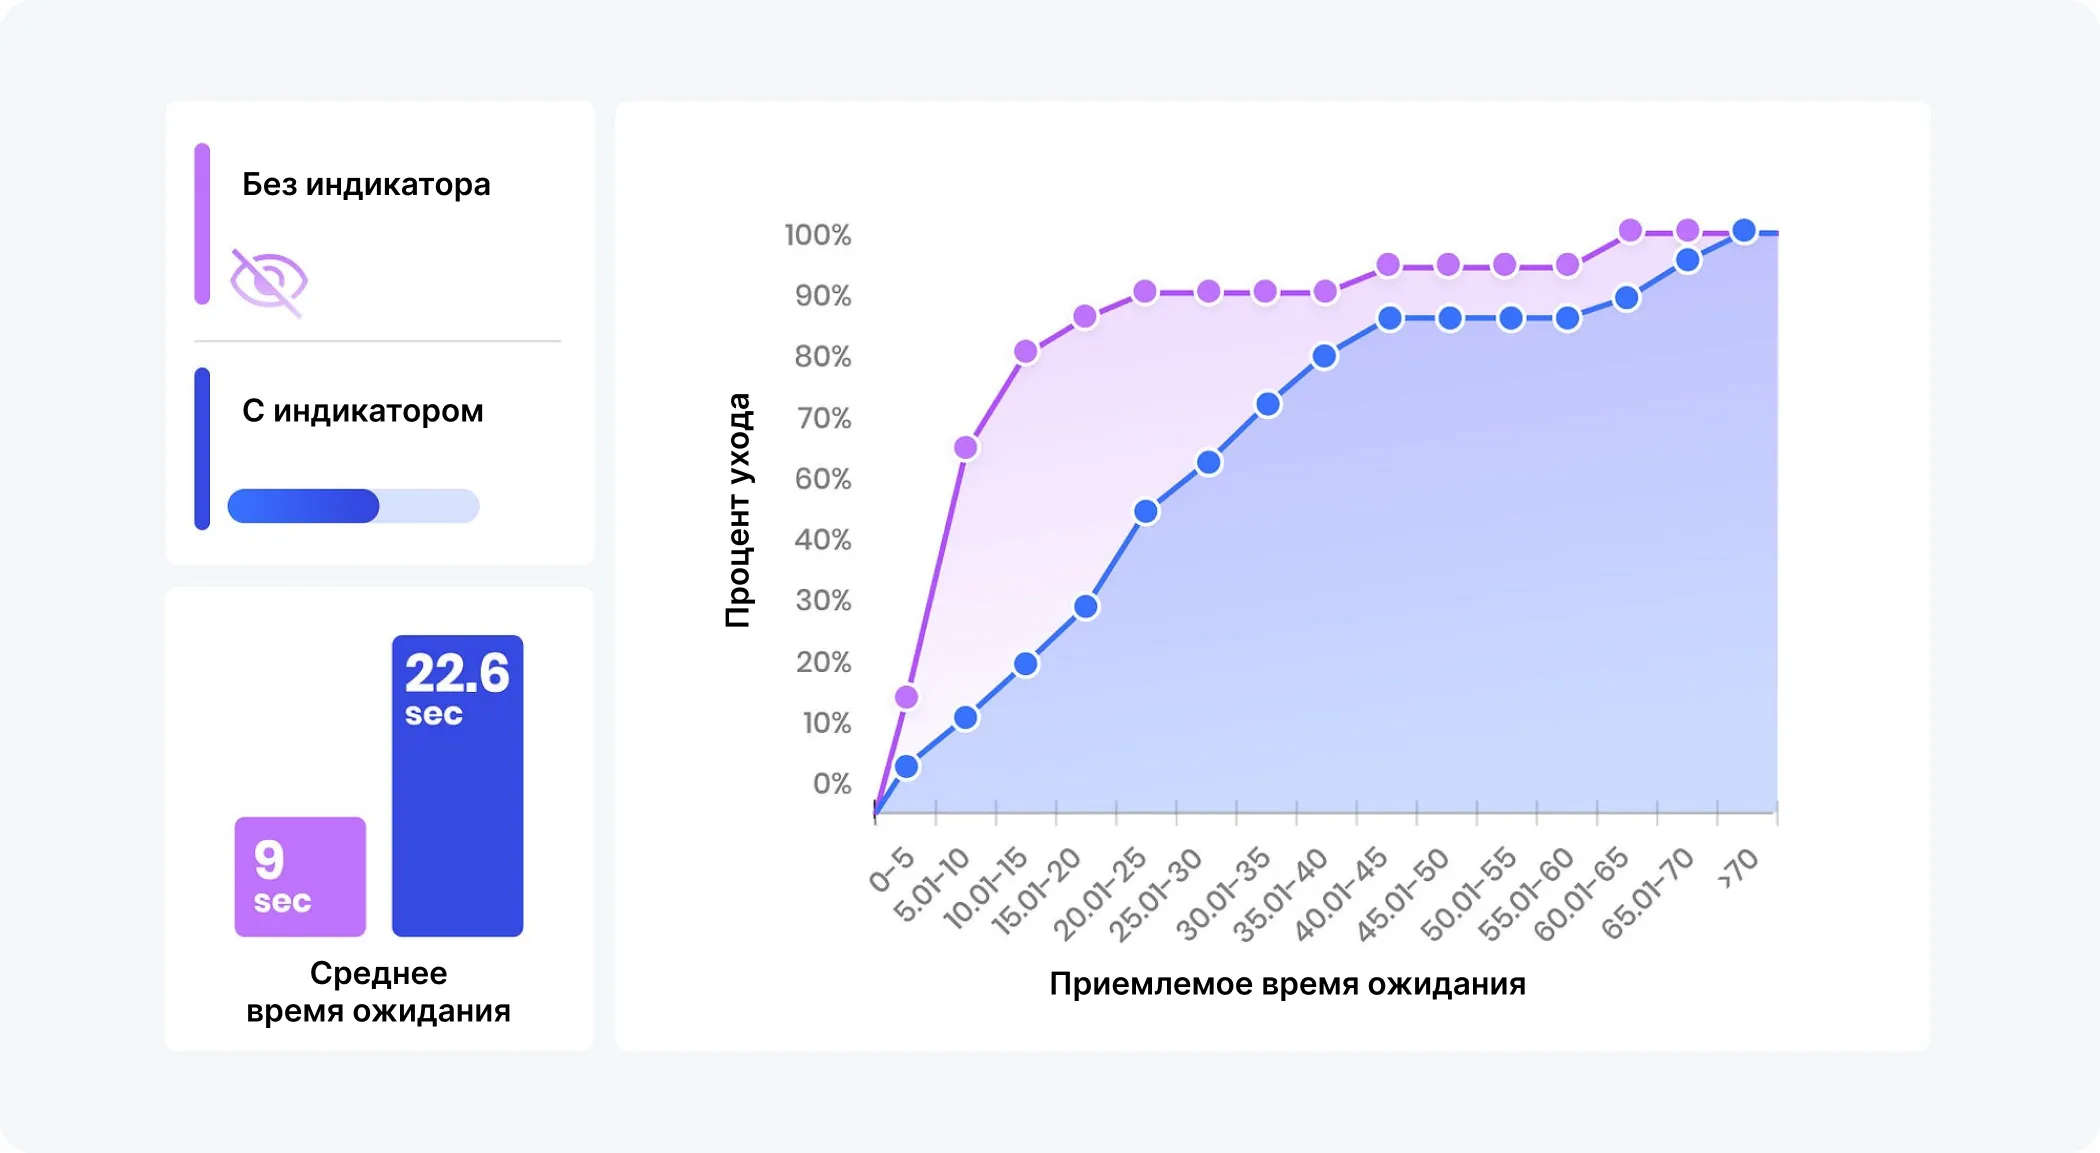Click the 'С индикатором' legend label
Screen dimensions: 2100x1153
pos(362,411)
